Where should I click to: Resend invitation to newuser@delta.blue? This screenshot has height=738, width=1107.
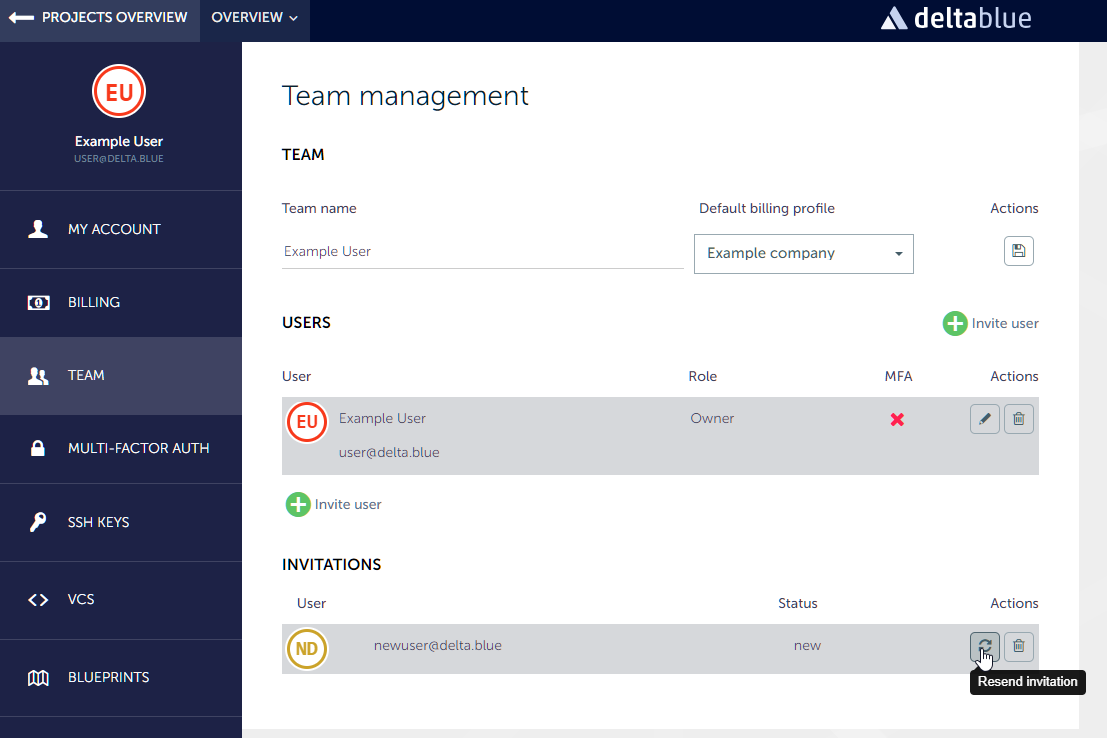984,646
